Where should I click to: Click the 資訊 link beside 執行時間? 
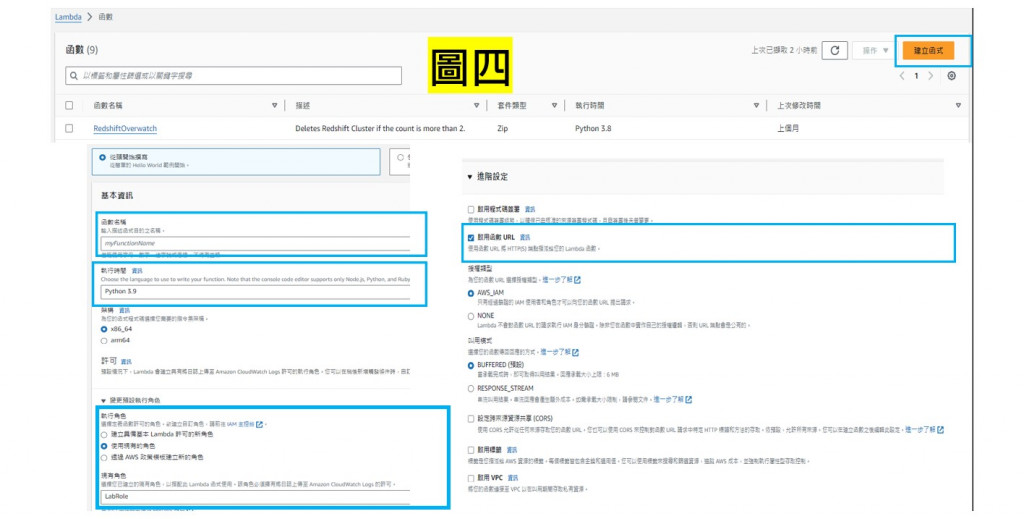(x=136, y=270)
